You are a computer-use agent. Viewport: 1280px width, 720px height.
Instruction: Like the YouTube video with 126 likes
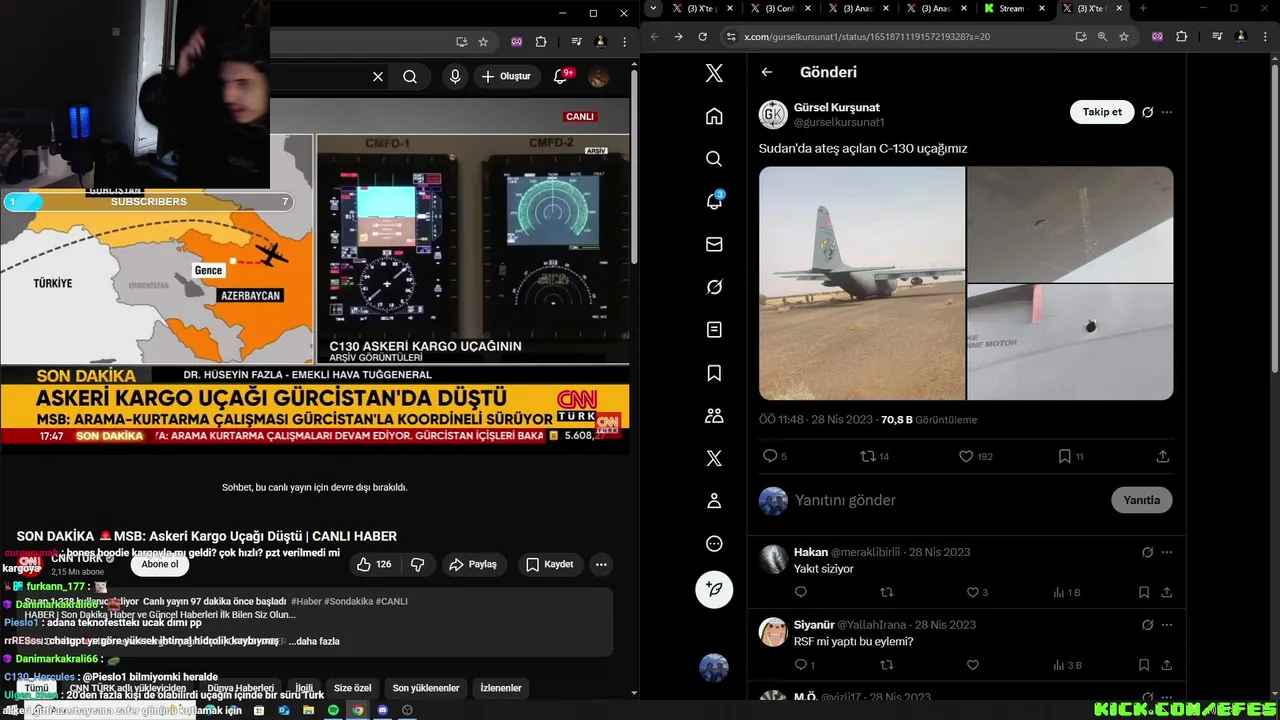coord(373,564)
